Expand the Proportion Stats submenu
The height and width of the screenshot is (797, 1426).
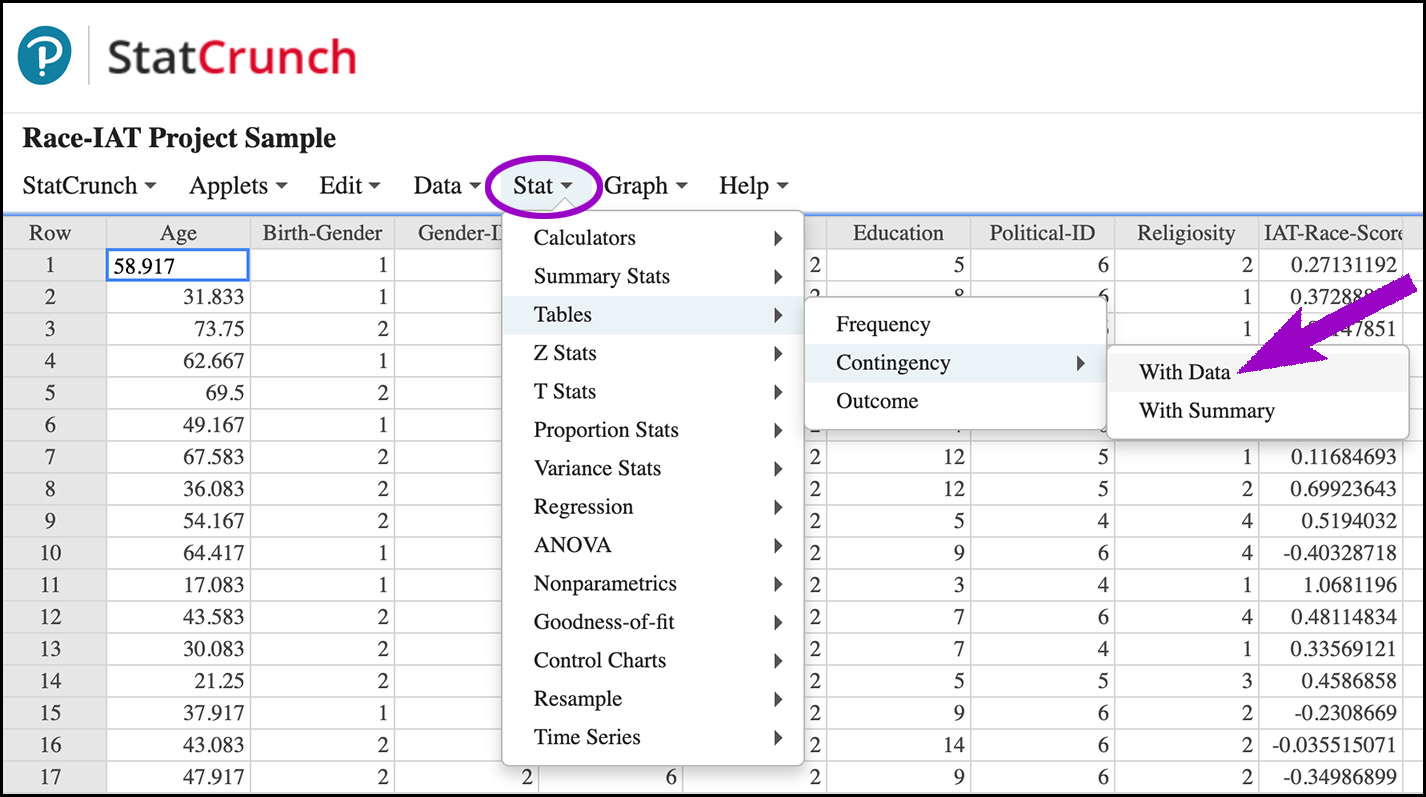point(653,430)
